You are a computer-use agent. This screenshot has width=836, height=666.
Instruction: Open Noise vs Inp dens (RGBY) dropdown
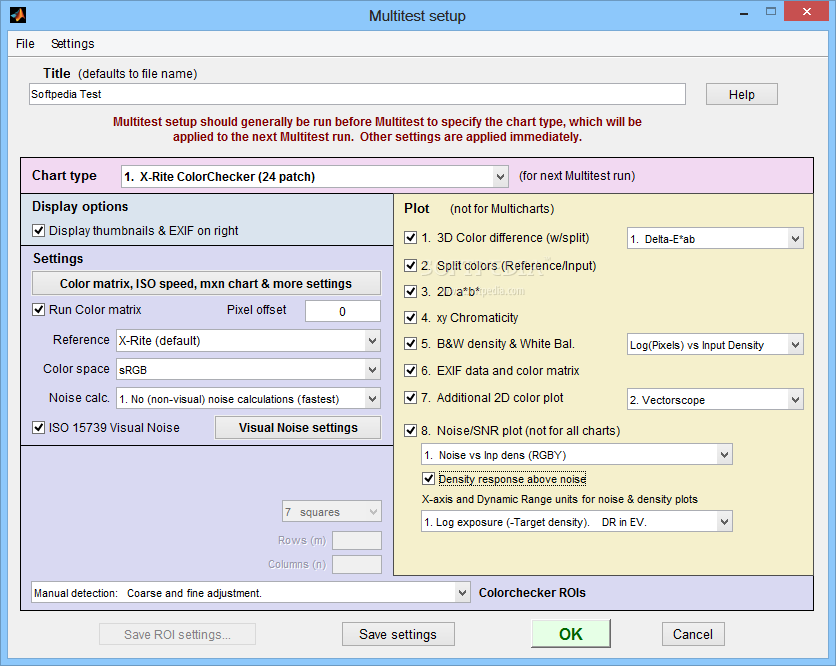coord(577,455)
